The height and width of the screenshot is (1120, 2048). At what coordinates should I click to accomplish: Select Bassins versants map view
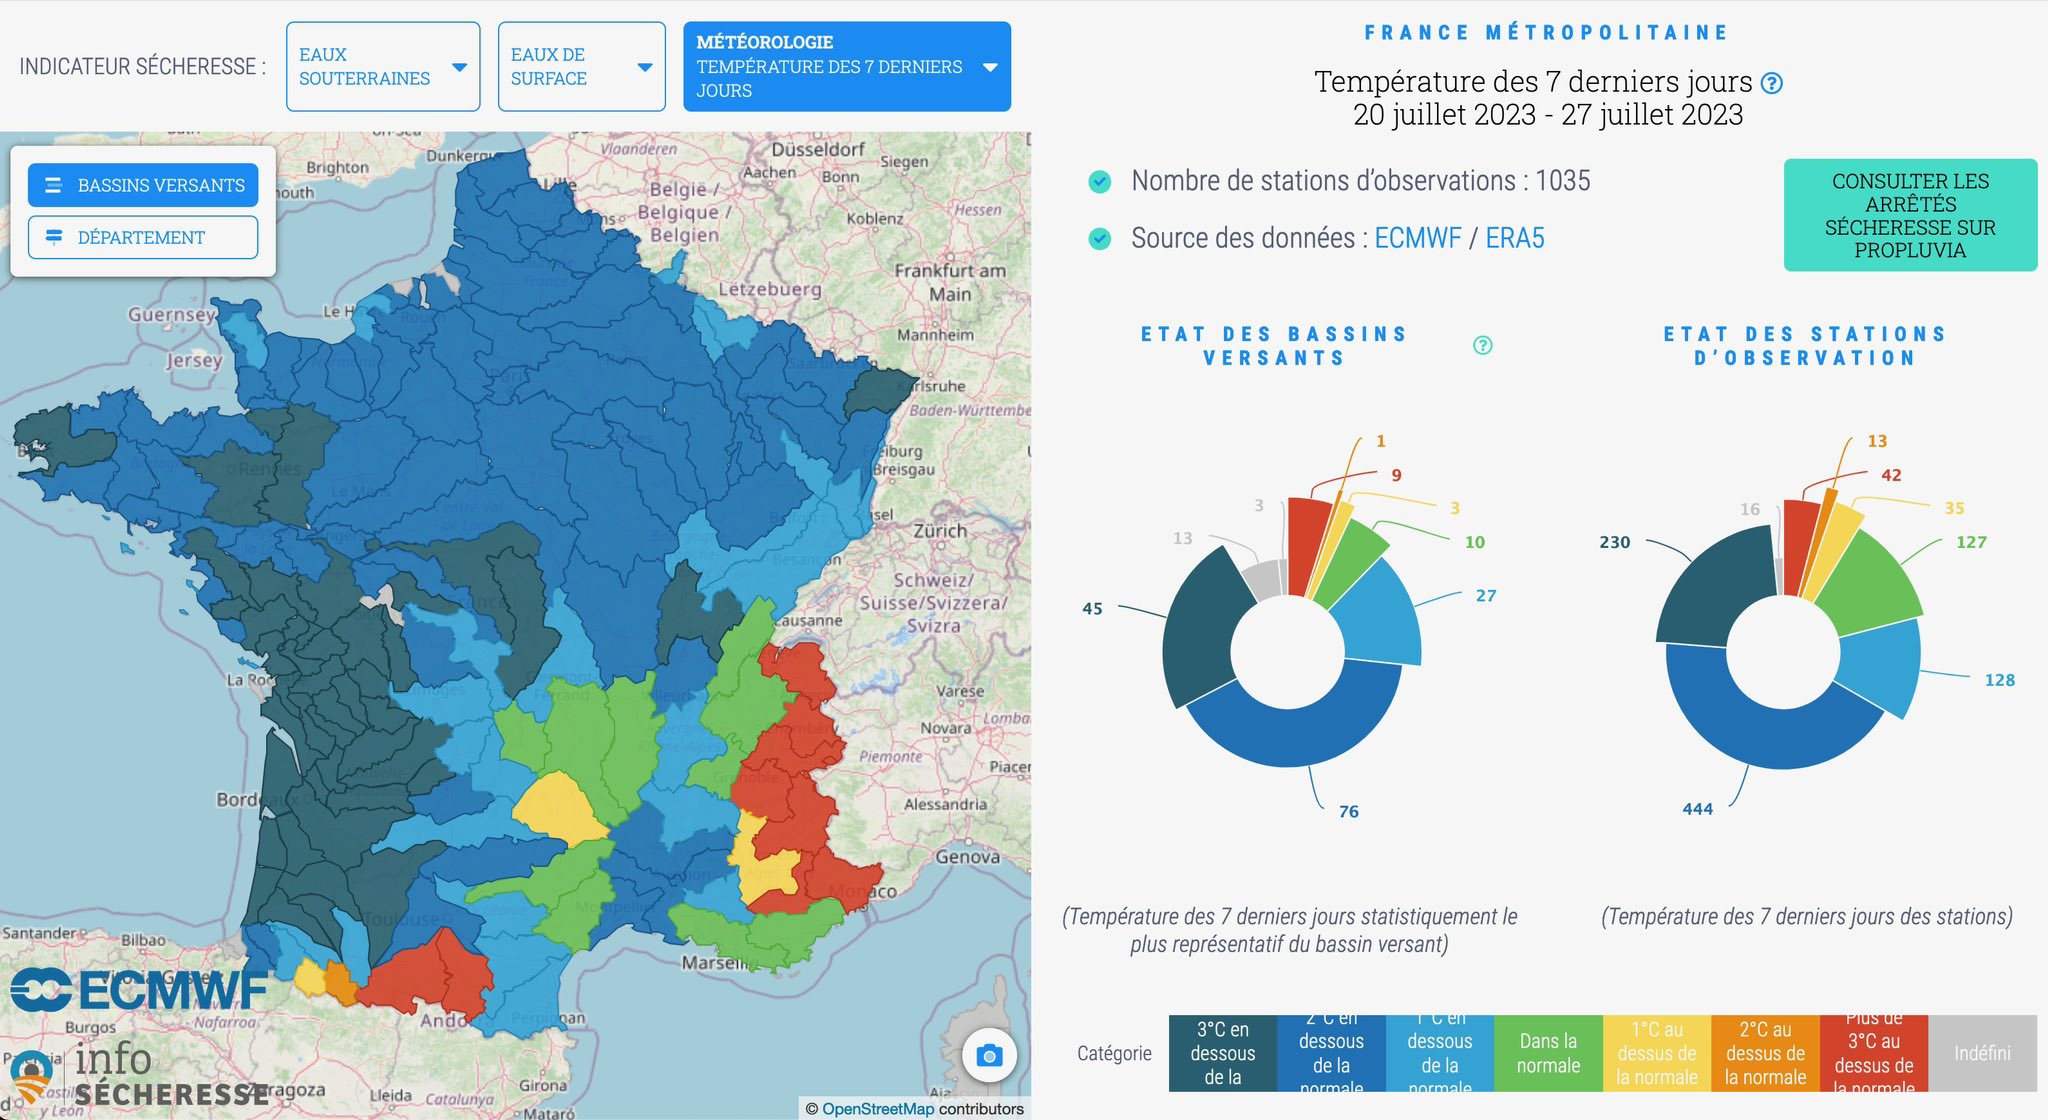[x=143, y=185]
